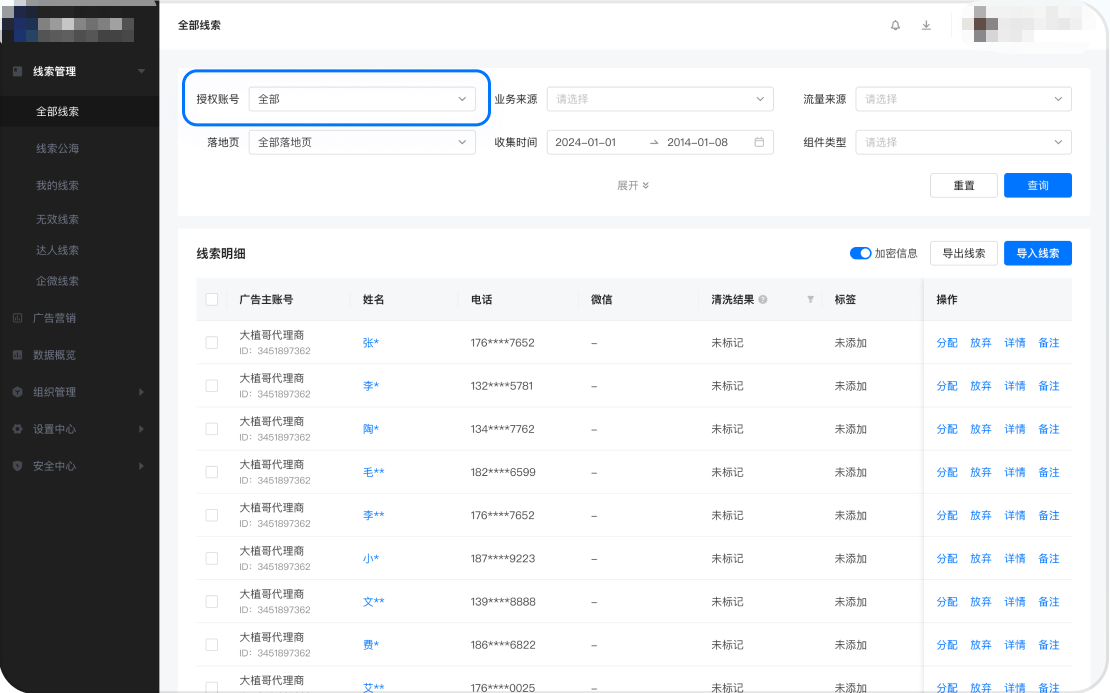Image resolution: width=1110 pixels, height=693 pixels.
Task: Select the 广告营销 sidebar icon
Action: point(18,318)
